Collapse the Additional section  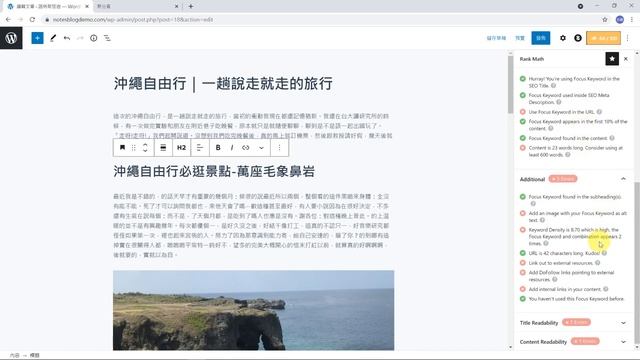pos(623,179)
